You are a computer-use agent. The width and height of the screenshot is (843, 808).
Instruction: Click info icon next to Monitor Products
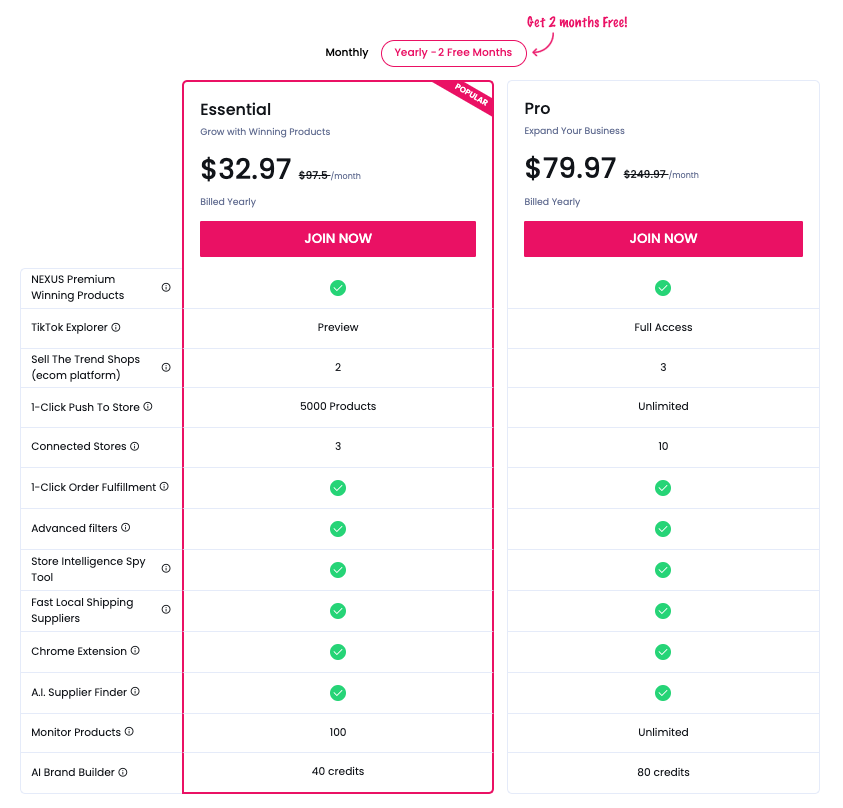click(x=129, y=732)
